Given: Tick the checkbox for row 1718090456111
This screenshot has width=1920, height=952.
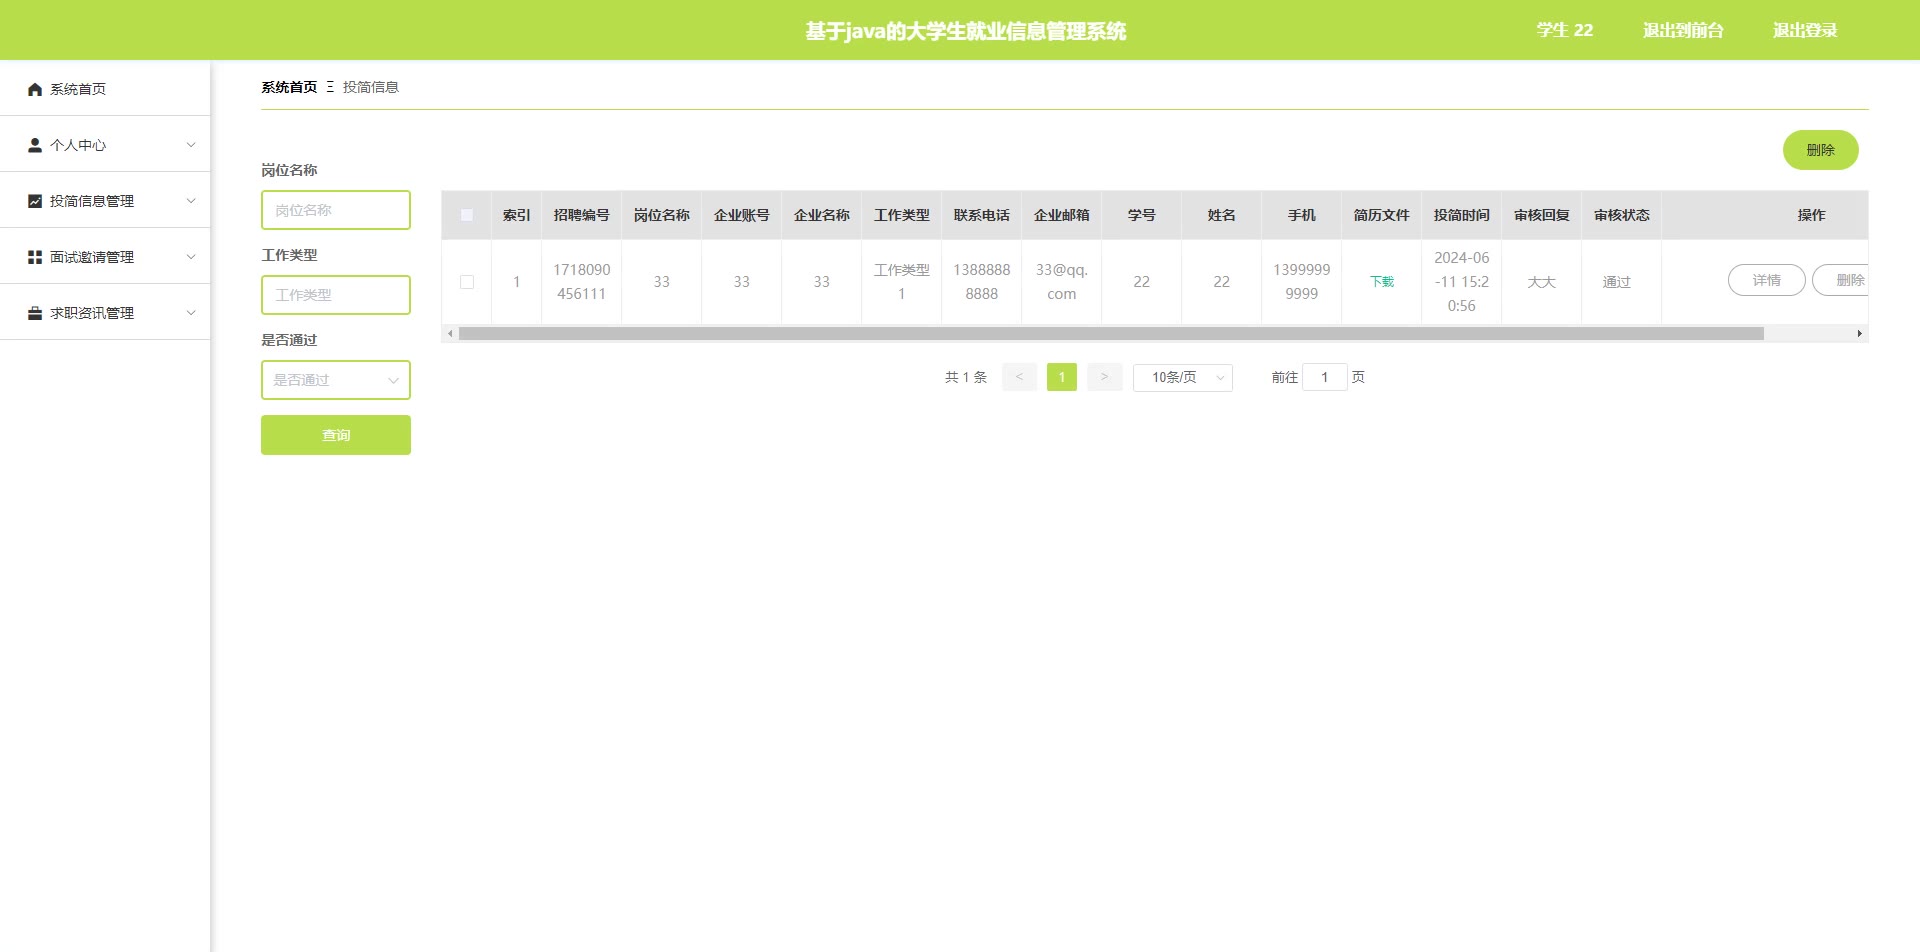Looking at the screenshot, I should (467, 282).
